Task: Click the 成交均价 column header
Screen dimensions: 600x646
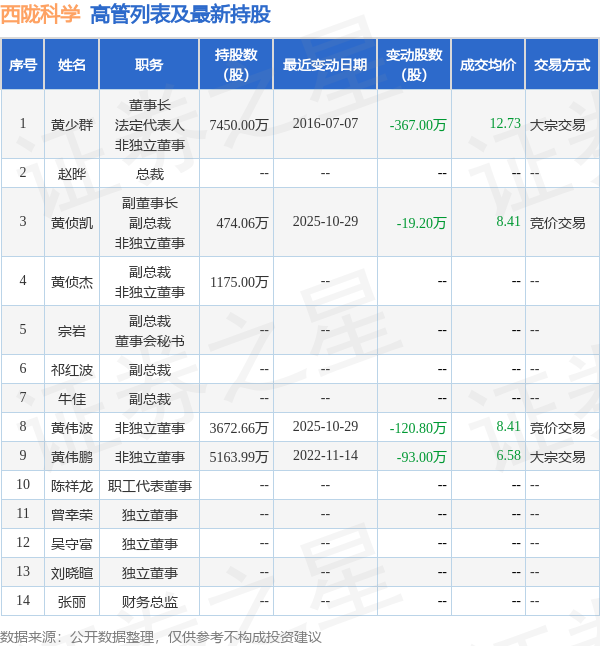Action: (488, 64)
